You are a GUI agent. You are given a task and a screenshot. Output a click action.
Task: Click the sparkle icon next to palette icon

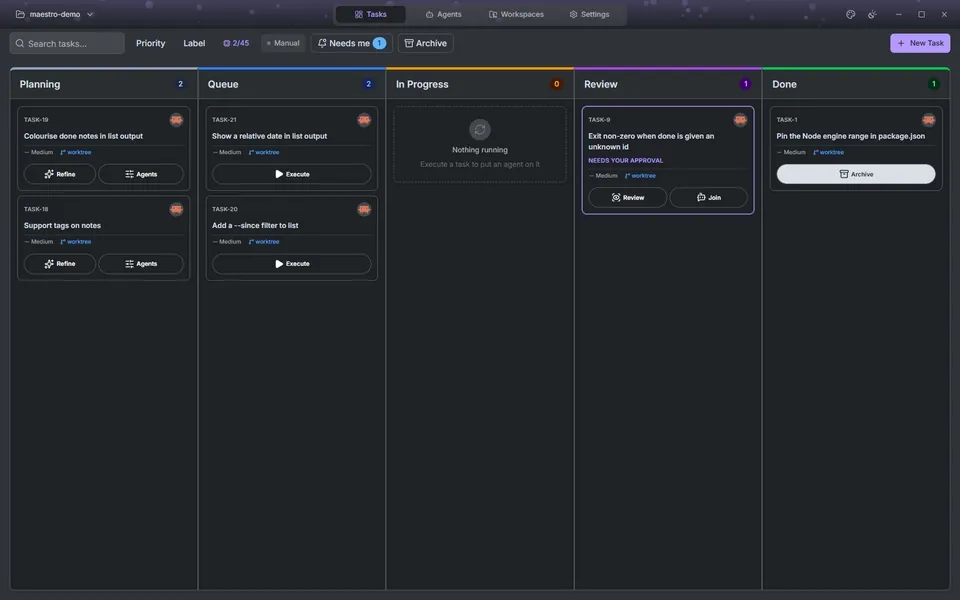click(872, 14)
